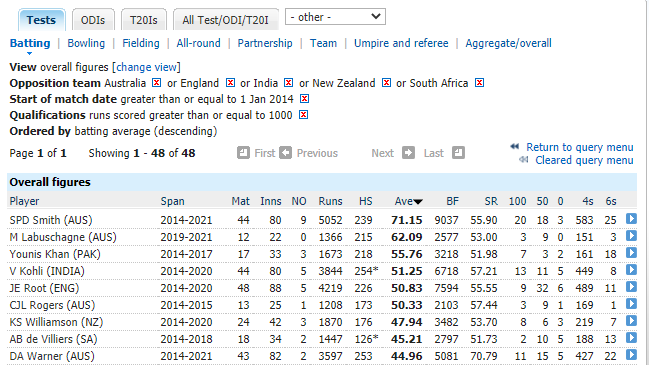
Task: Remove the start of match date filter
Action: (x=304, y=98)
